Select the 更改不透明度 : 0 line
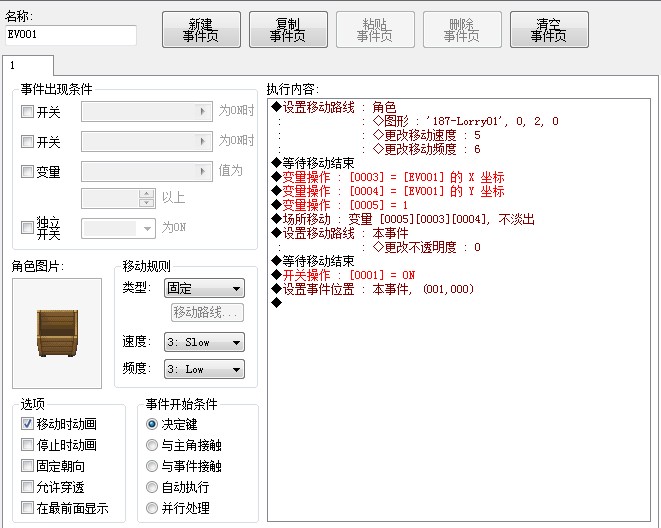661x528 pixels. click(427, 247)
